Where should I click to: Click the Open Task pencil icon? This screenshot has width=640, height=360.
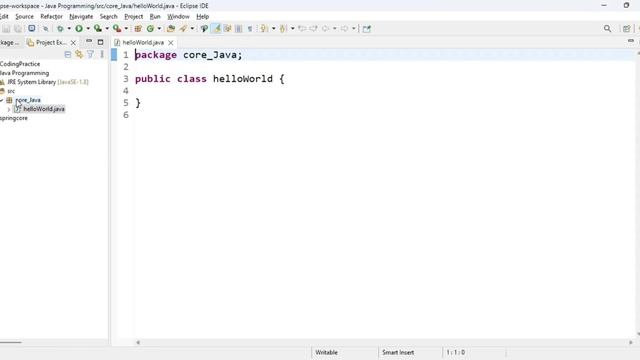click(183, 29)
